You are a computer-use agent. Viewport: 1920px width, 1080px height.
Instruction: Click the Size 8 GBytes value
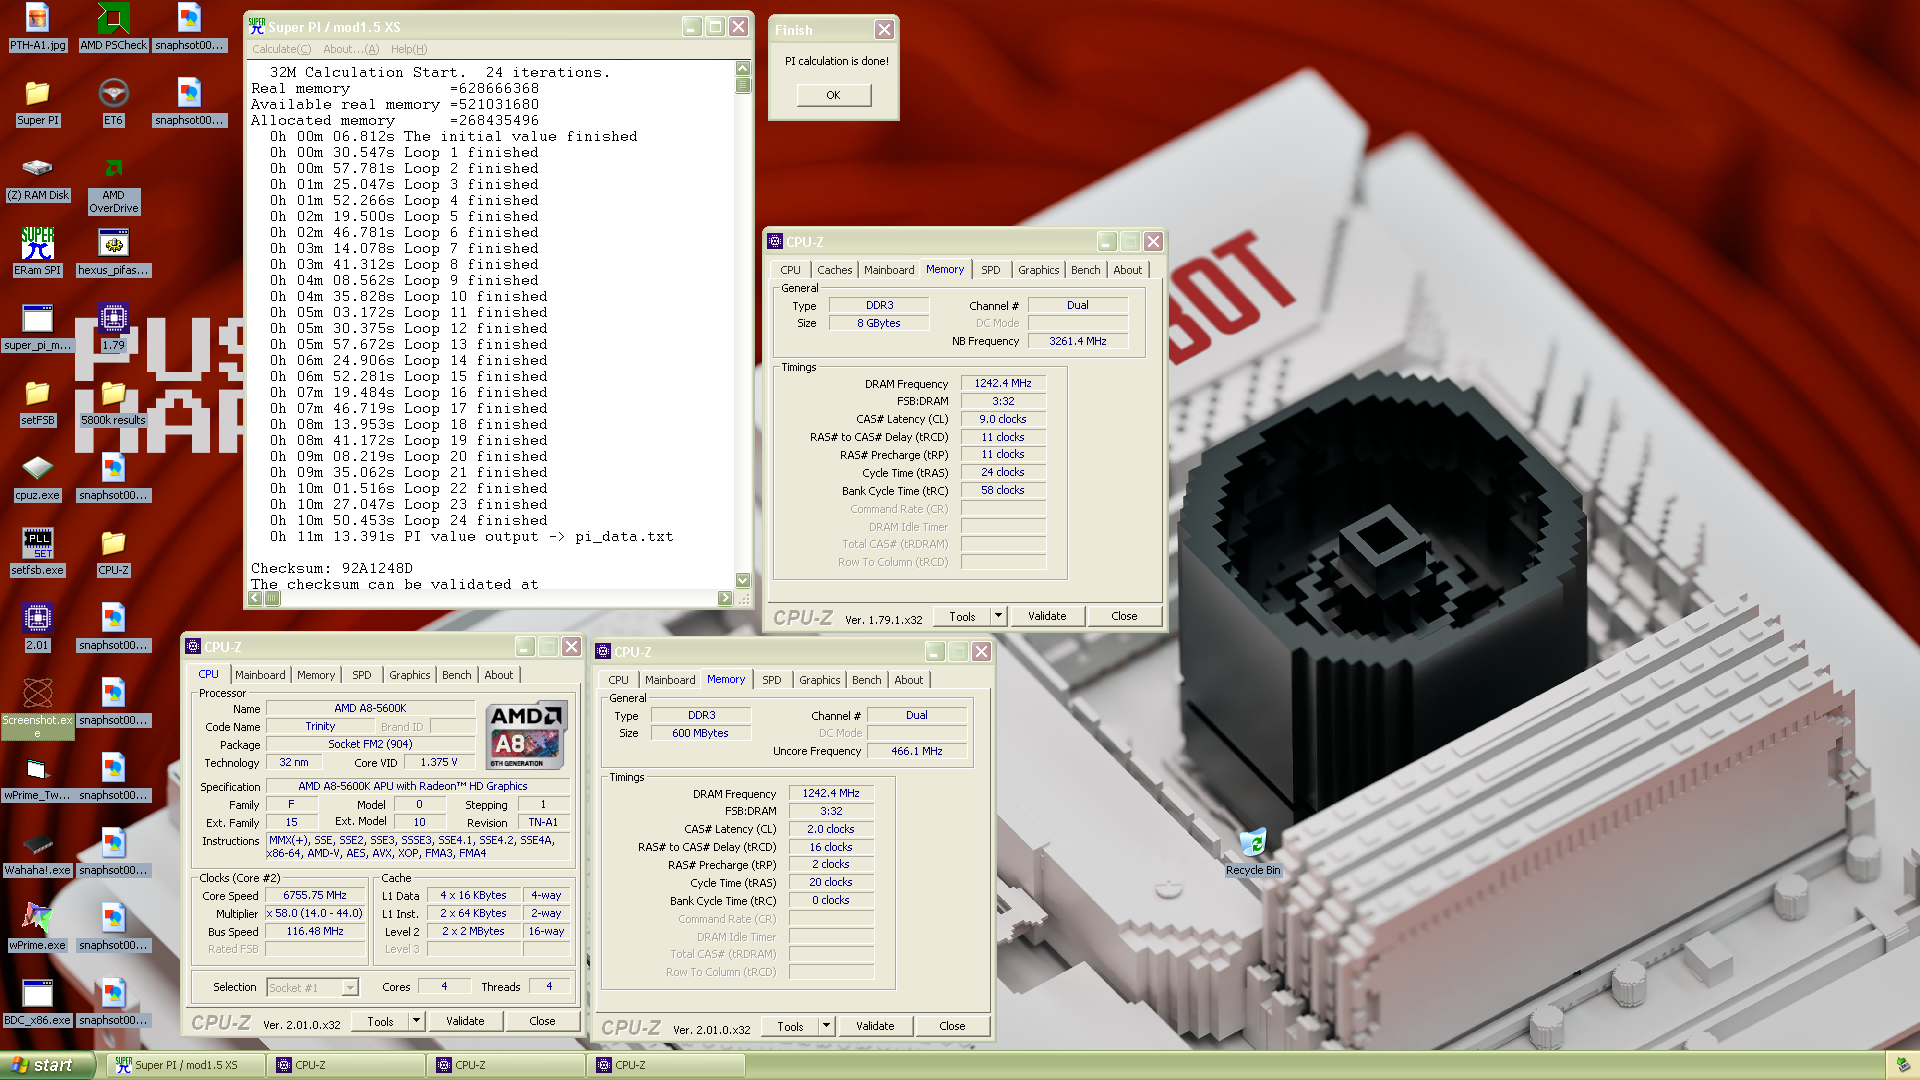[x=878, y=323]
